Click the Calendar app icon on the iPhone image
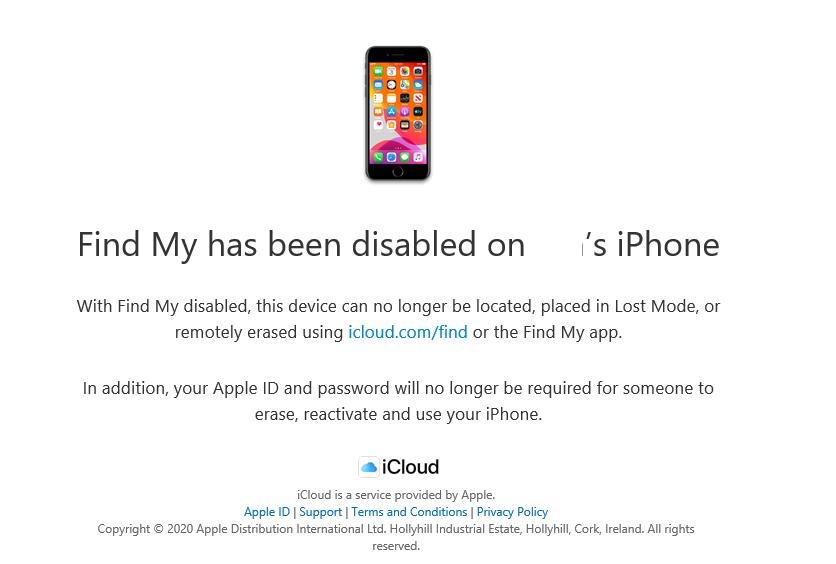The width and height of the screenshot is (836, 564). (x=391, y=71)
